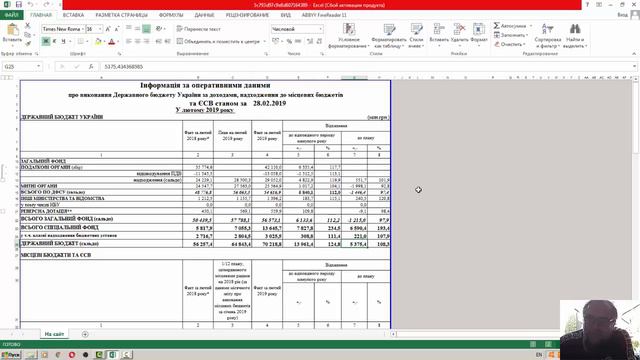Click the Save icon in quick access toolbar

pyautogui.click(x=19, y=4)
